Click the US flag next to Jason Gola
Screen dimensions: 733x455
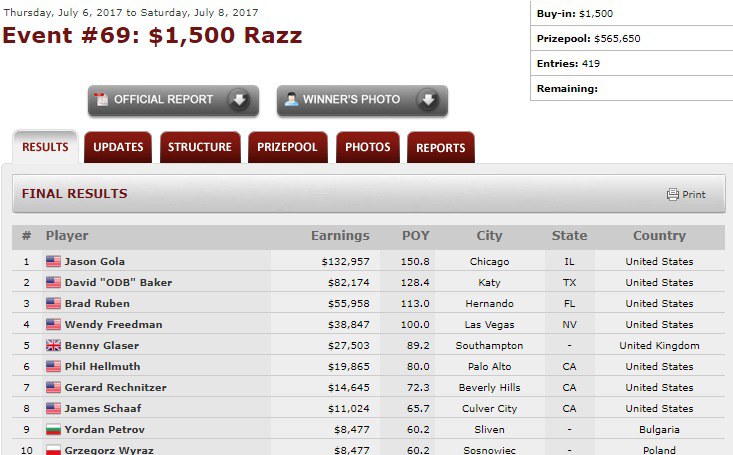pyautogui.click(x=53, y=262)
